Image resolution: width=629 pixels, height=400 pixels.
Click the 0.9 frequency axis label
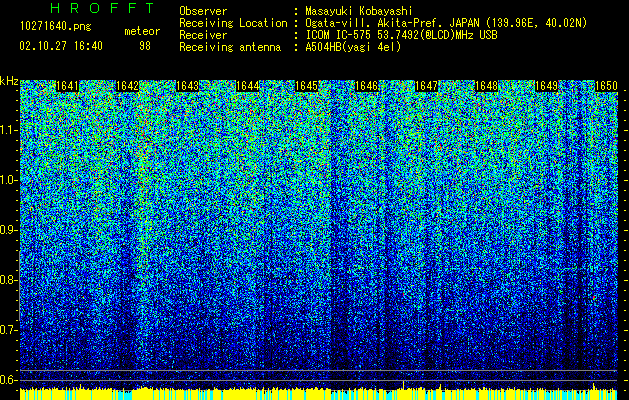(x=9, y=230)
